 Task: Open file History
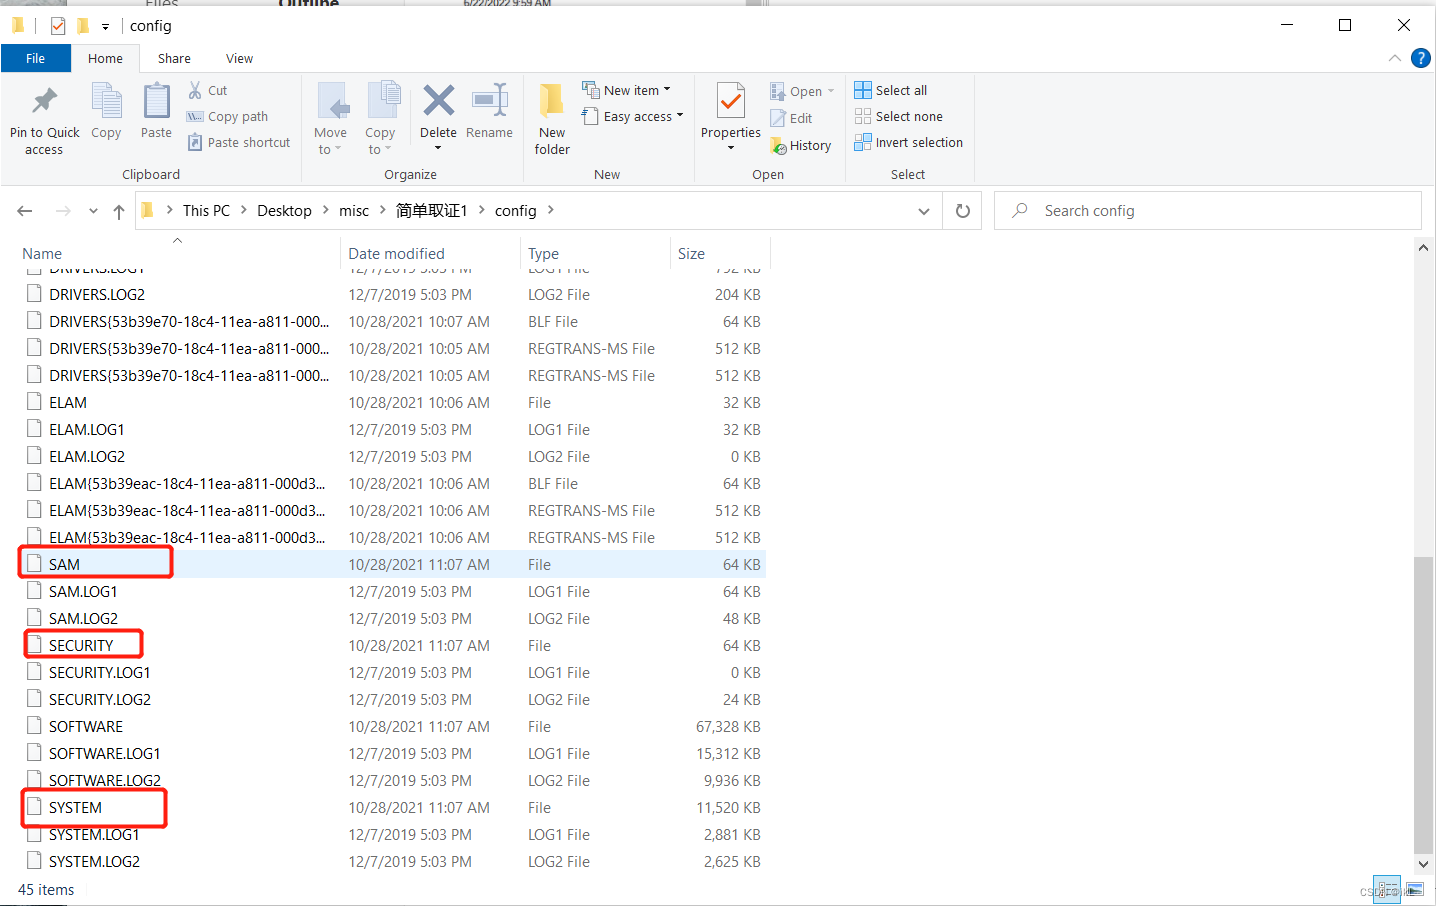(x=800, y=145)
